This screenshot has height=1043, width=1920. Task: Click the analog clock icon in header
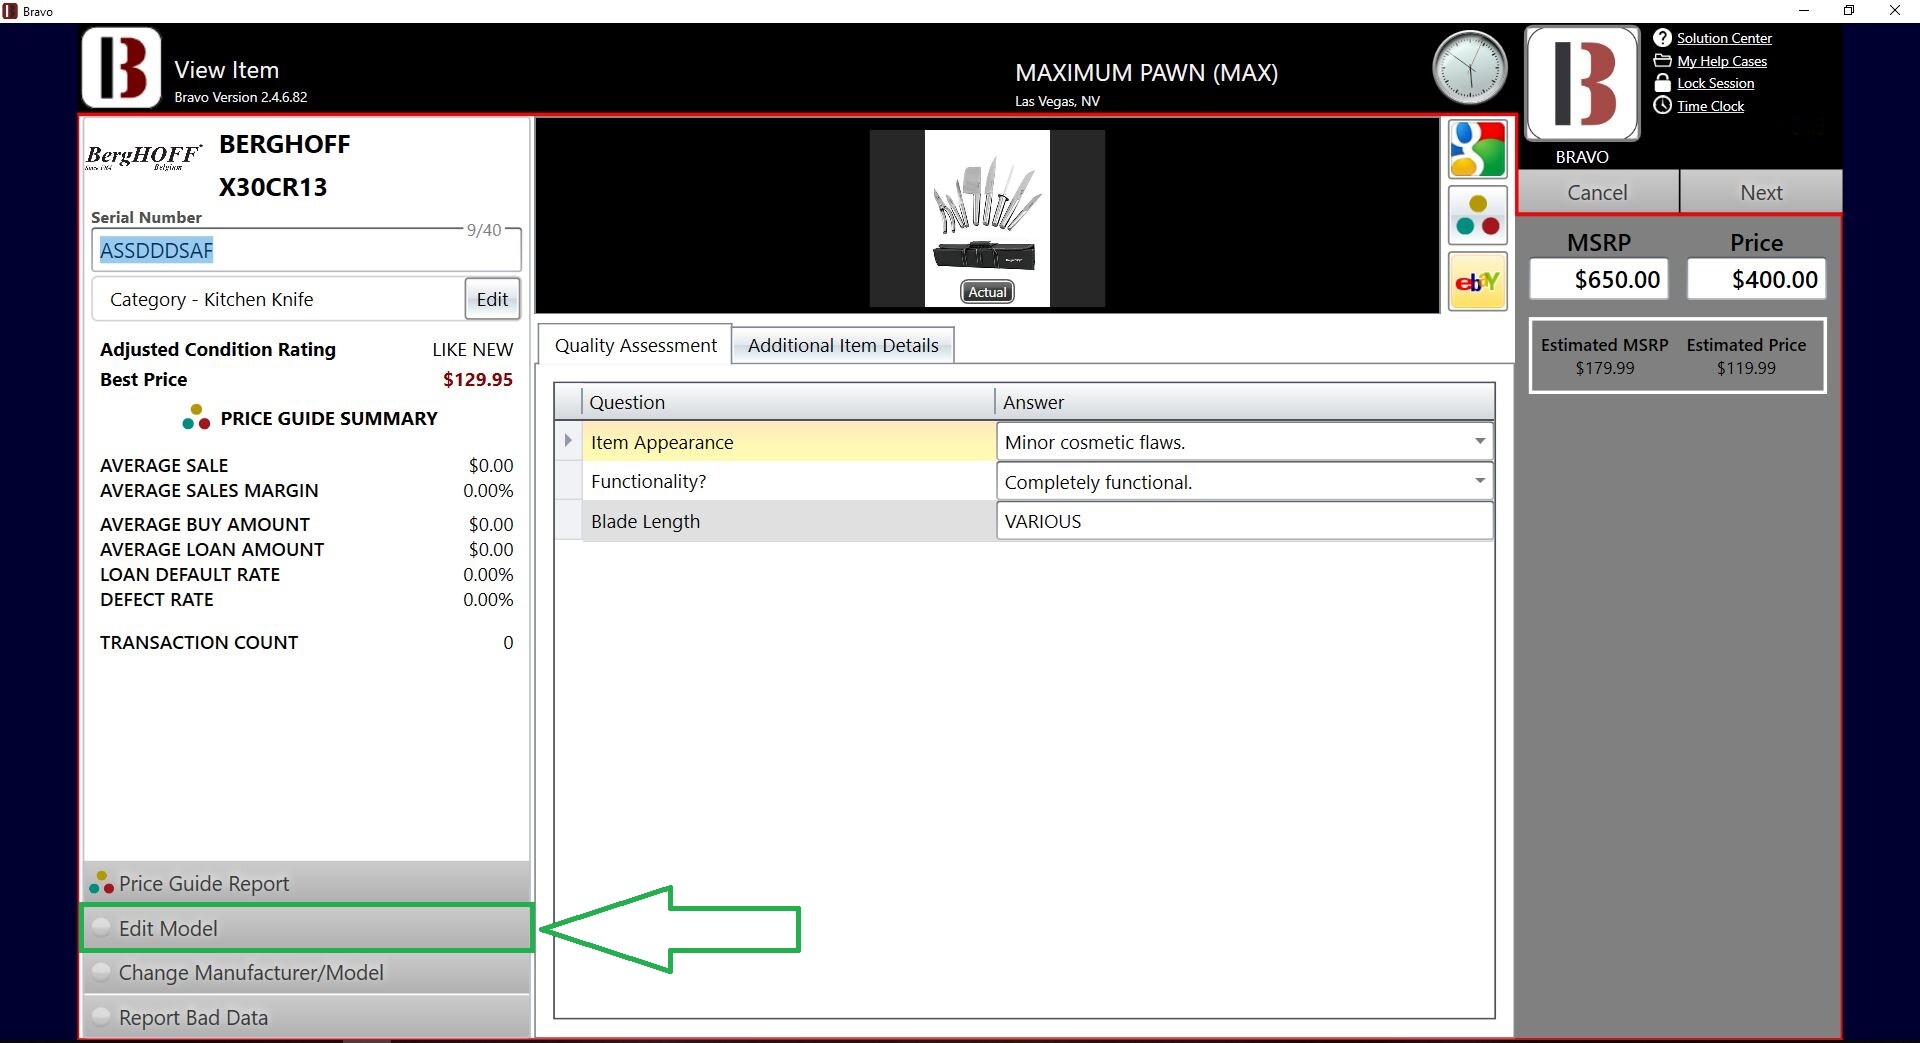(1469, 68)
